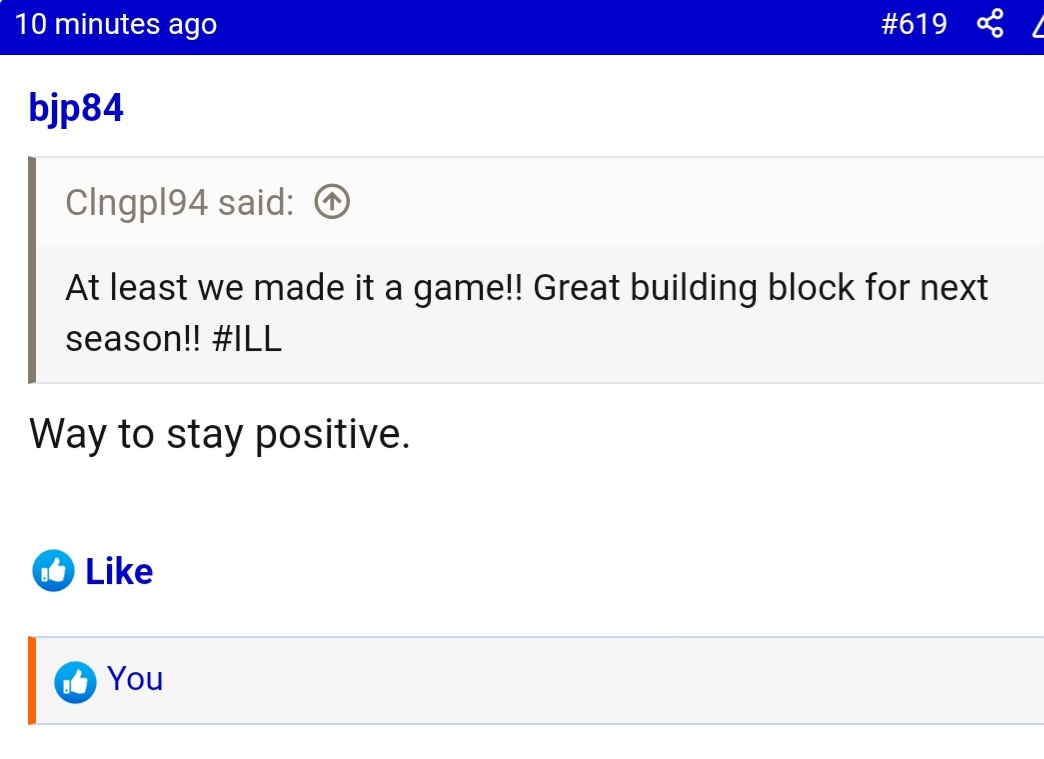This screenshot has height=759, width=1044.
Task: Jump to Clngpl94's original post via arrow icon
Action: (x=330, y=201)
